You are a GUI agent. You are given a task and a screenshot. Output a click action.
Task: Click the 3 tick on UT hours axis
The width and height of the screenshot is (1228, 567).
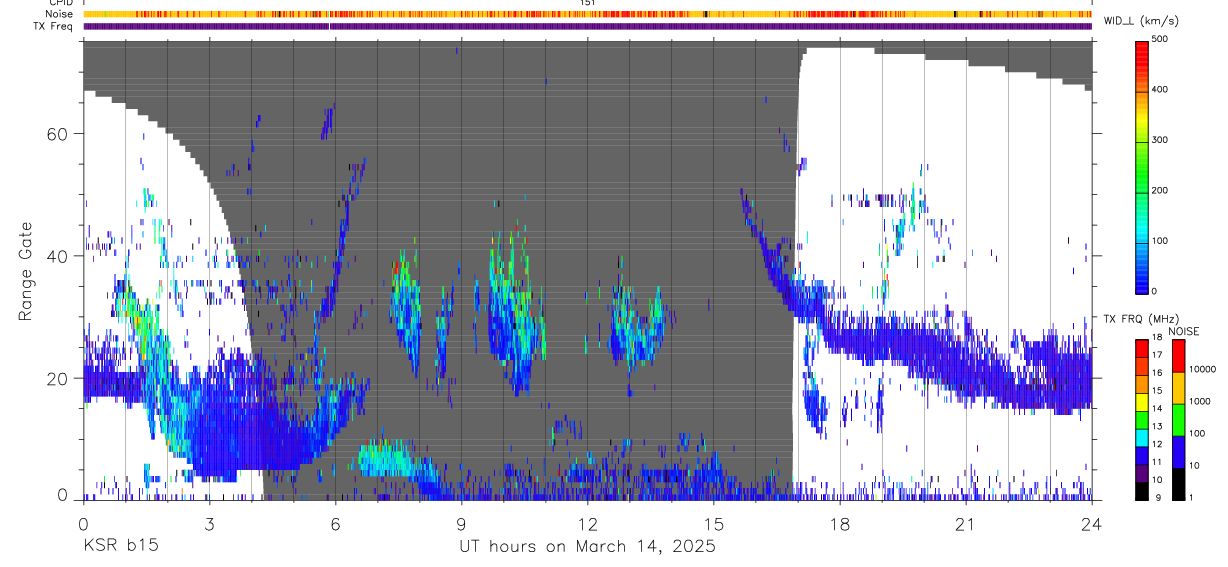209,523
